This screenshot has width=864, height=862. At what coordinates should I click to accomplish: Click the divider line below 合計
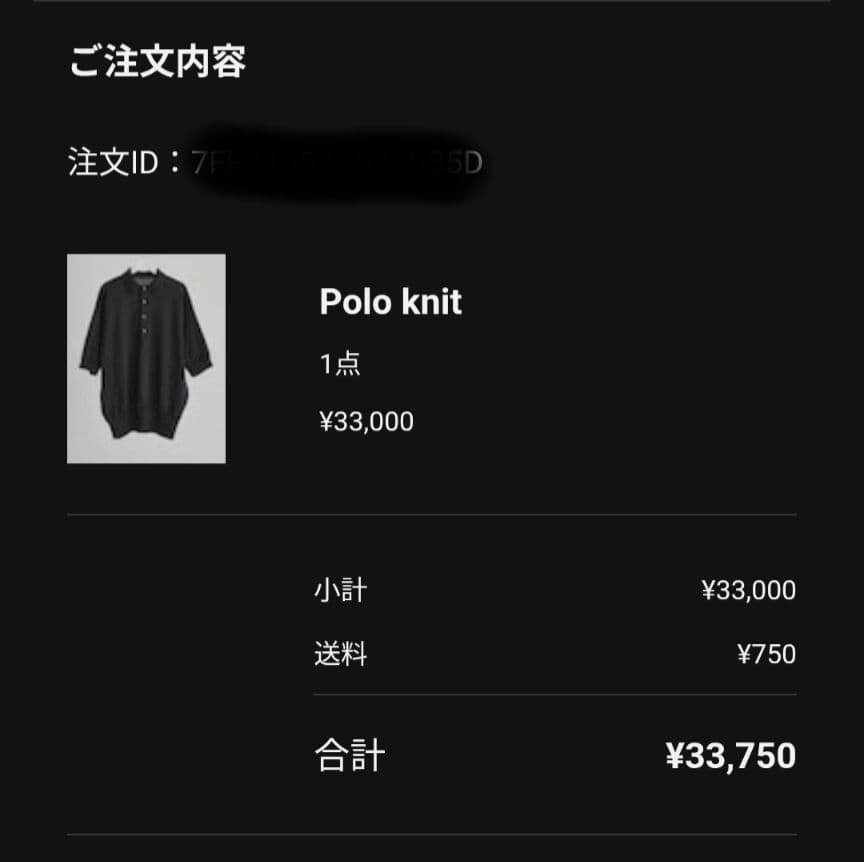pyautogui.click(x=432, y=834)
